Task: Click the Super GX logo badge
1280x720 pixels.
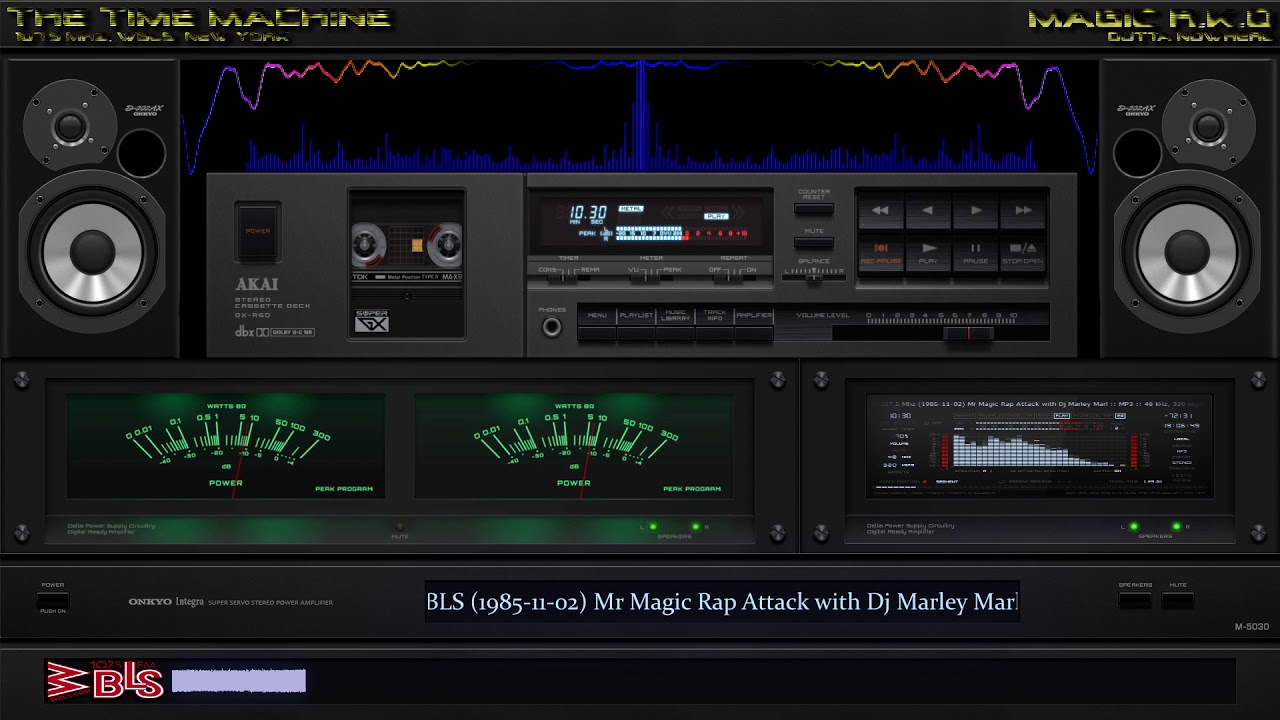Action: point(372,321)
